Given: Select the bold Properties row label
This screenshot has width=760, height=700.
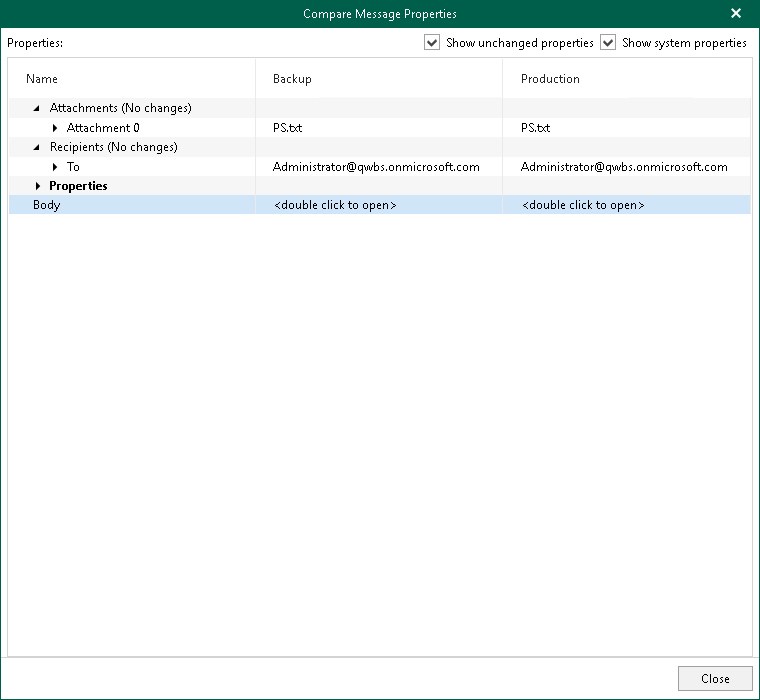Looking at the screenshot, I should (79, 186).
